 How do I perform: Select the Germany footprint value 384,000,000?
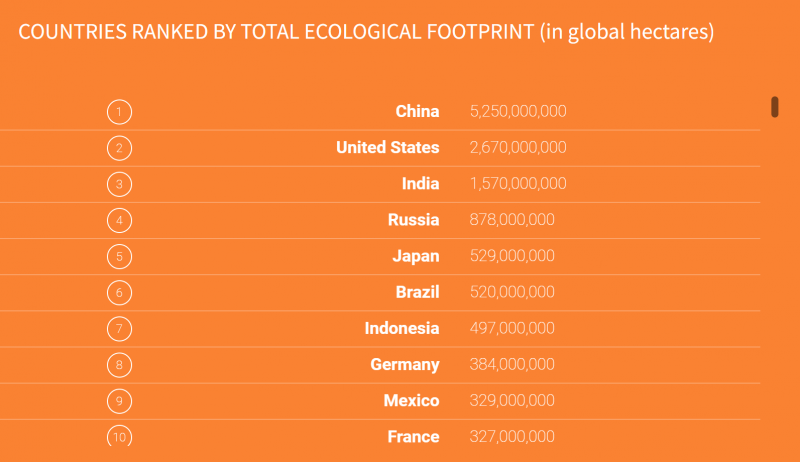512,364
